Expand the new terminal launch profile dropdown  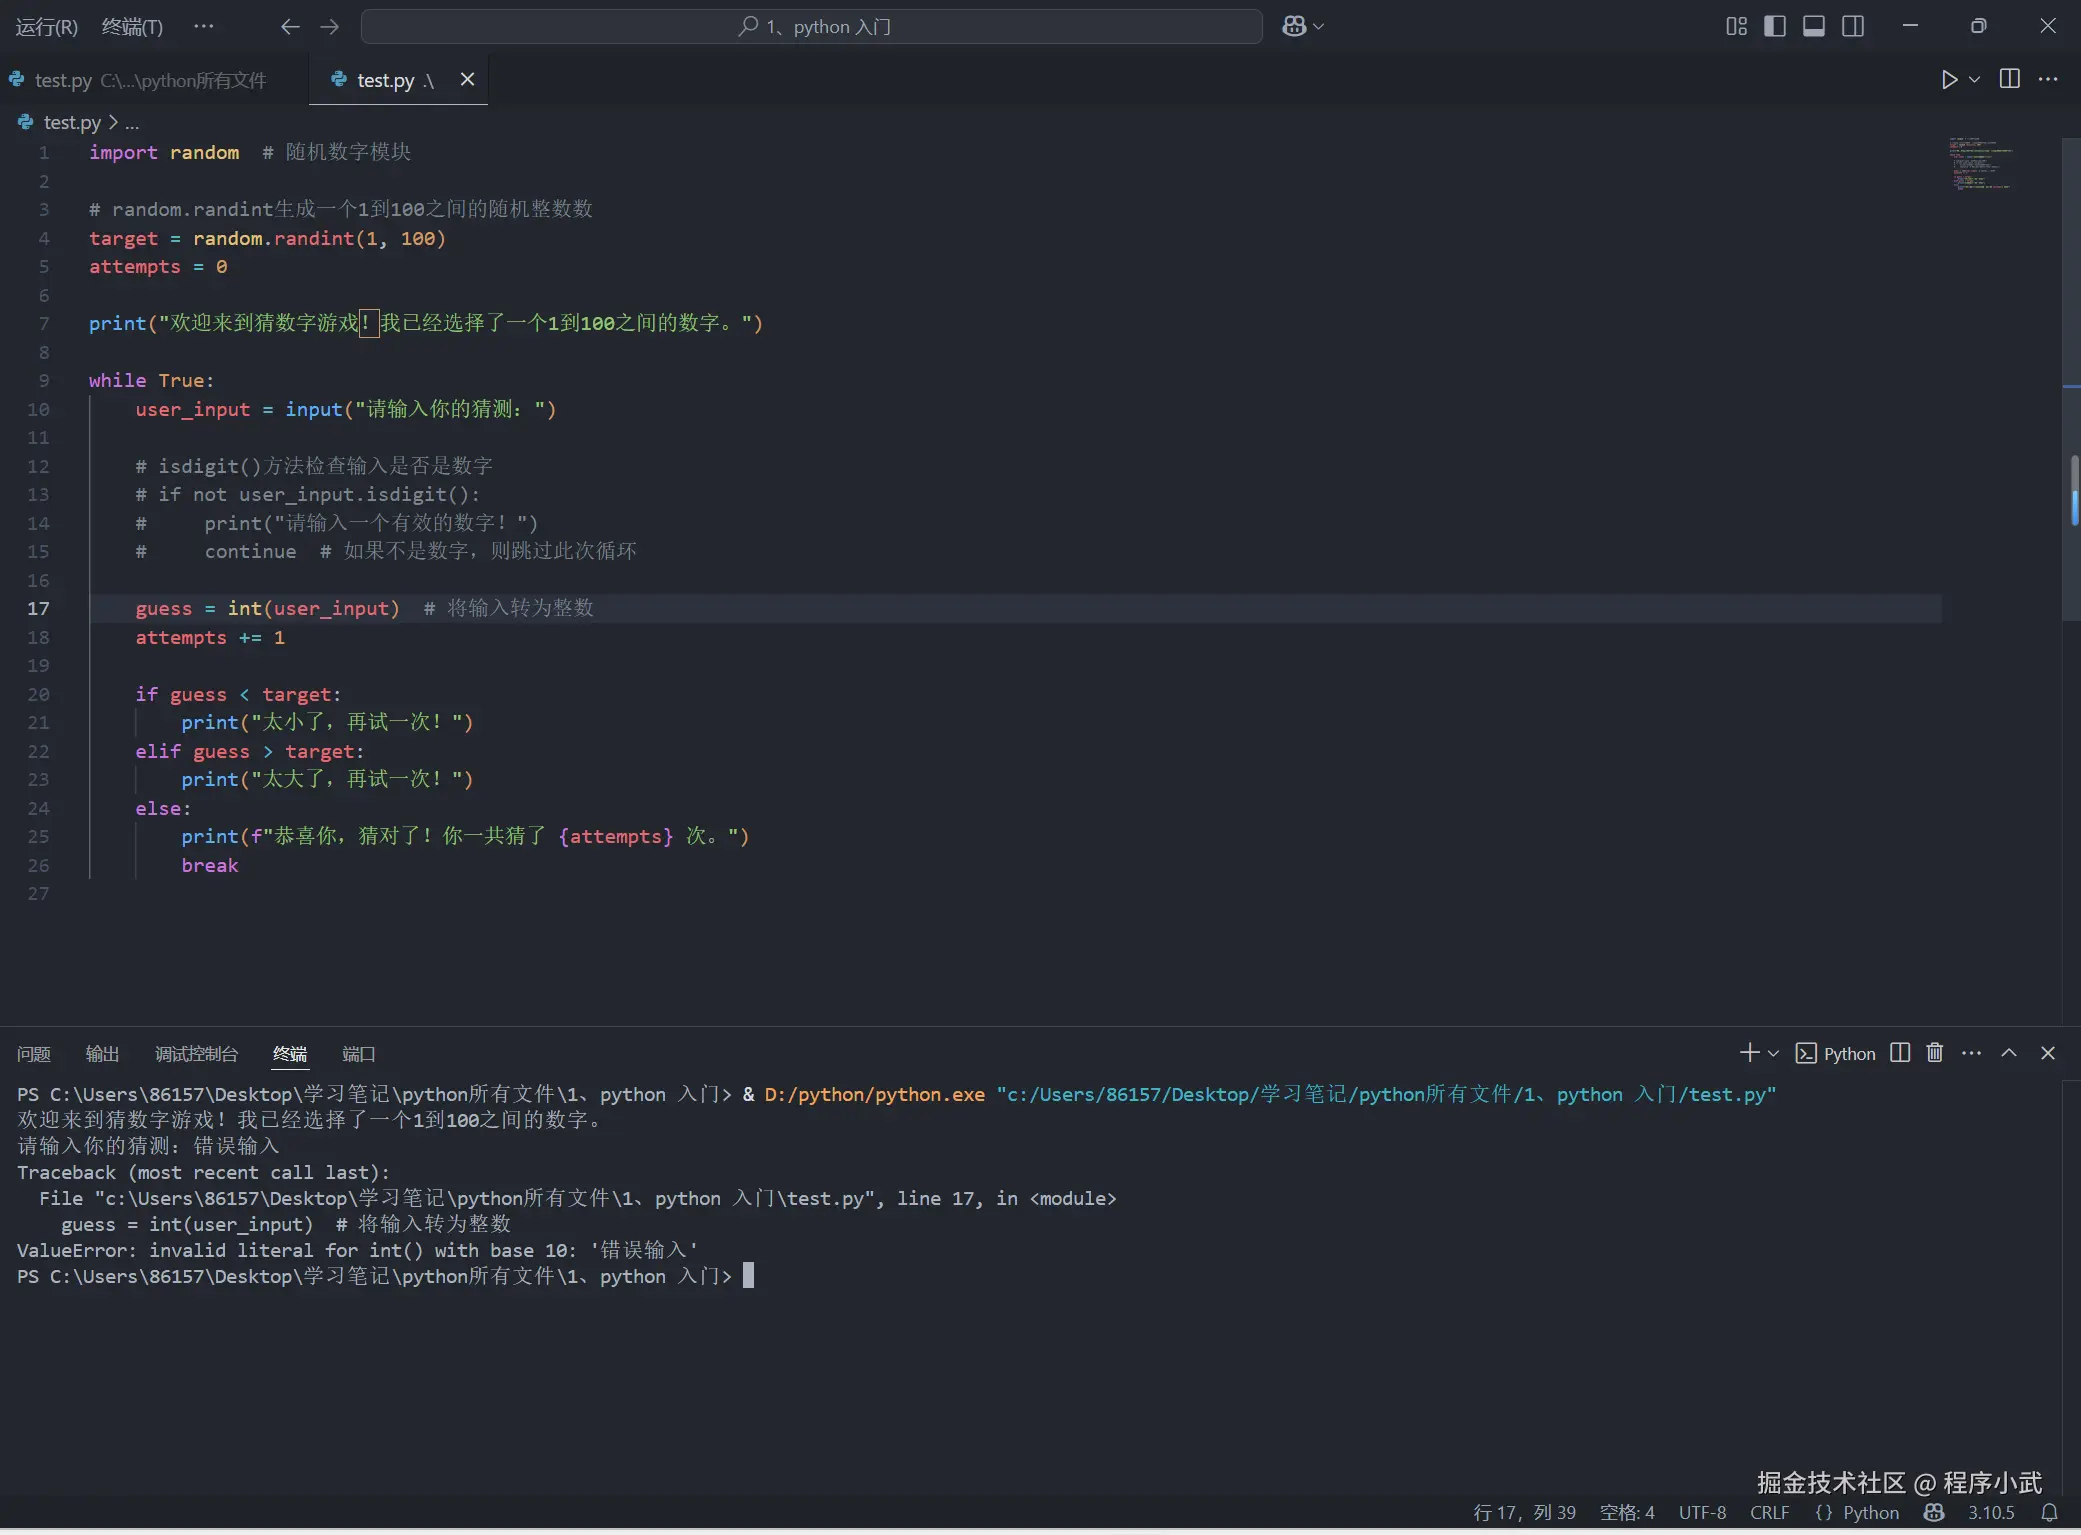point(1774,1054)
